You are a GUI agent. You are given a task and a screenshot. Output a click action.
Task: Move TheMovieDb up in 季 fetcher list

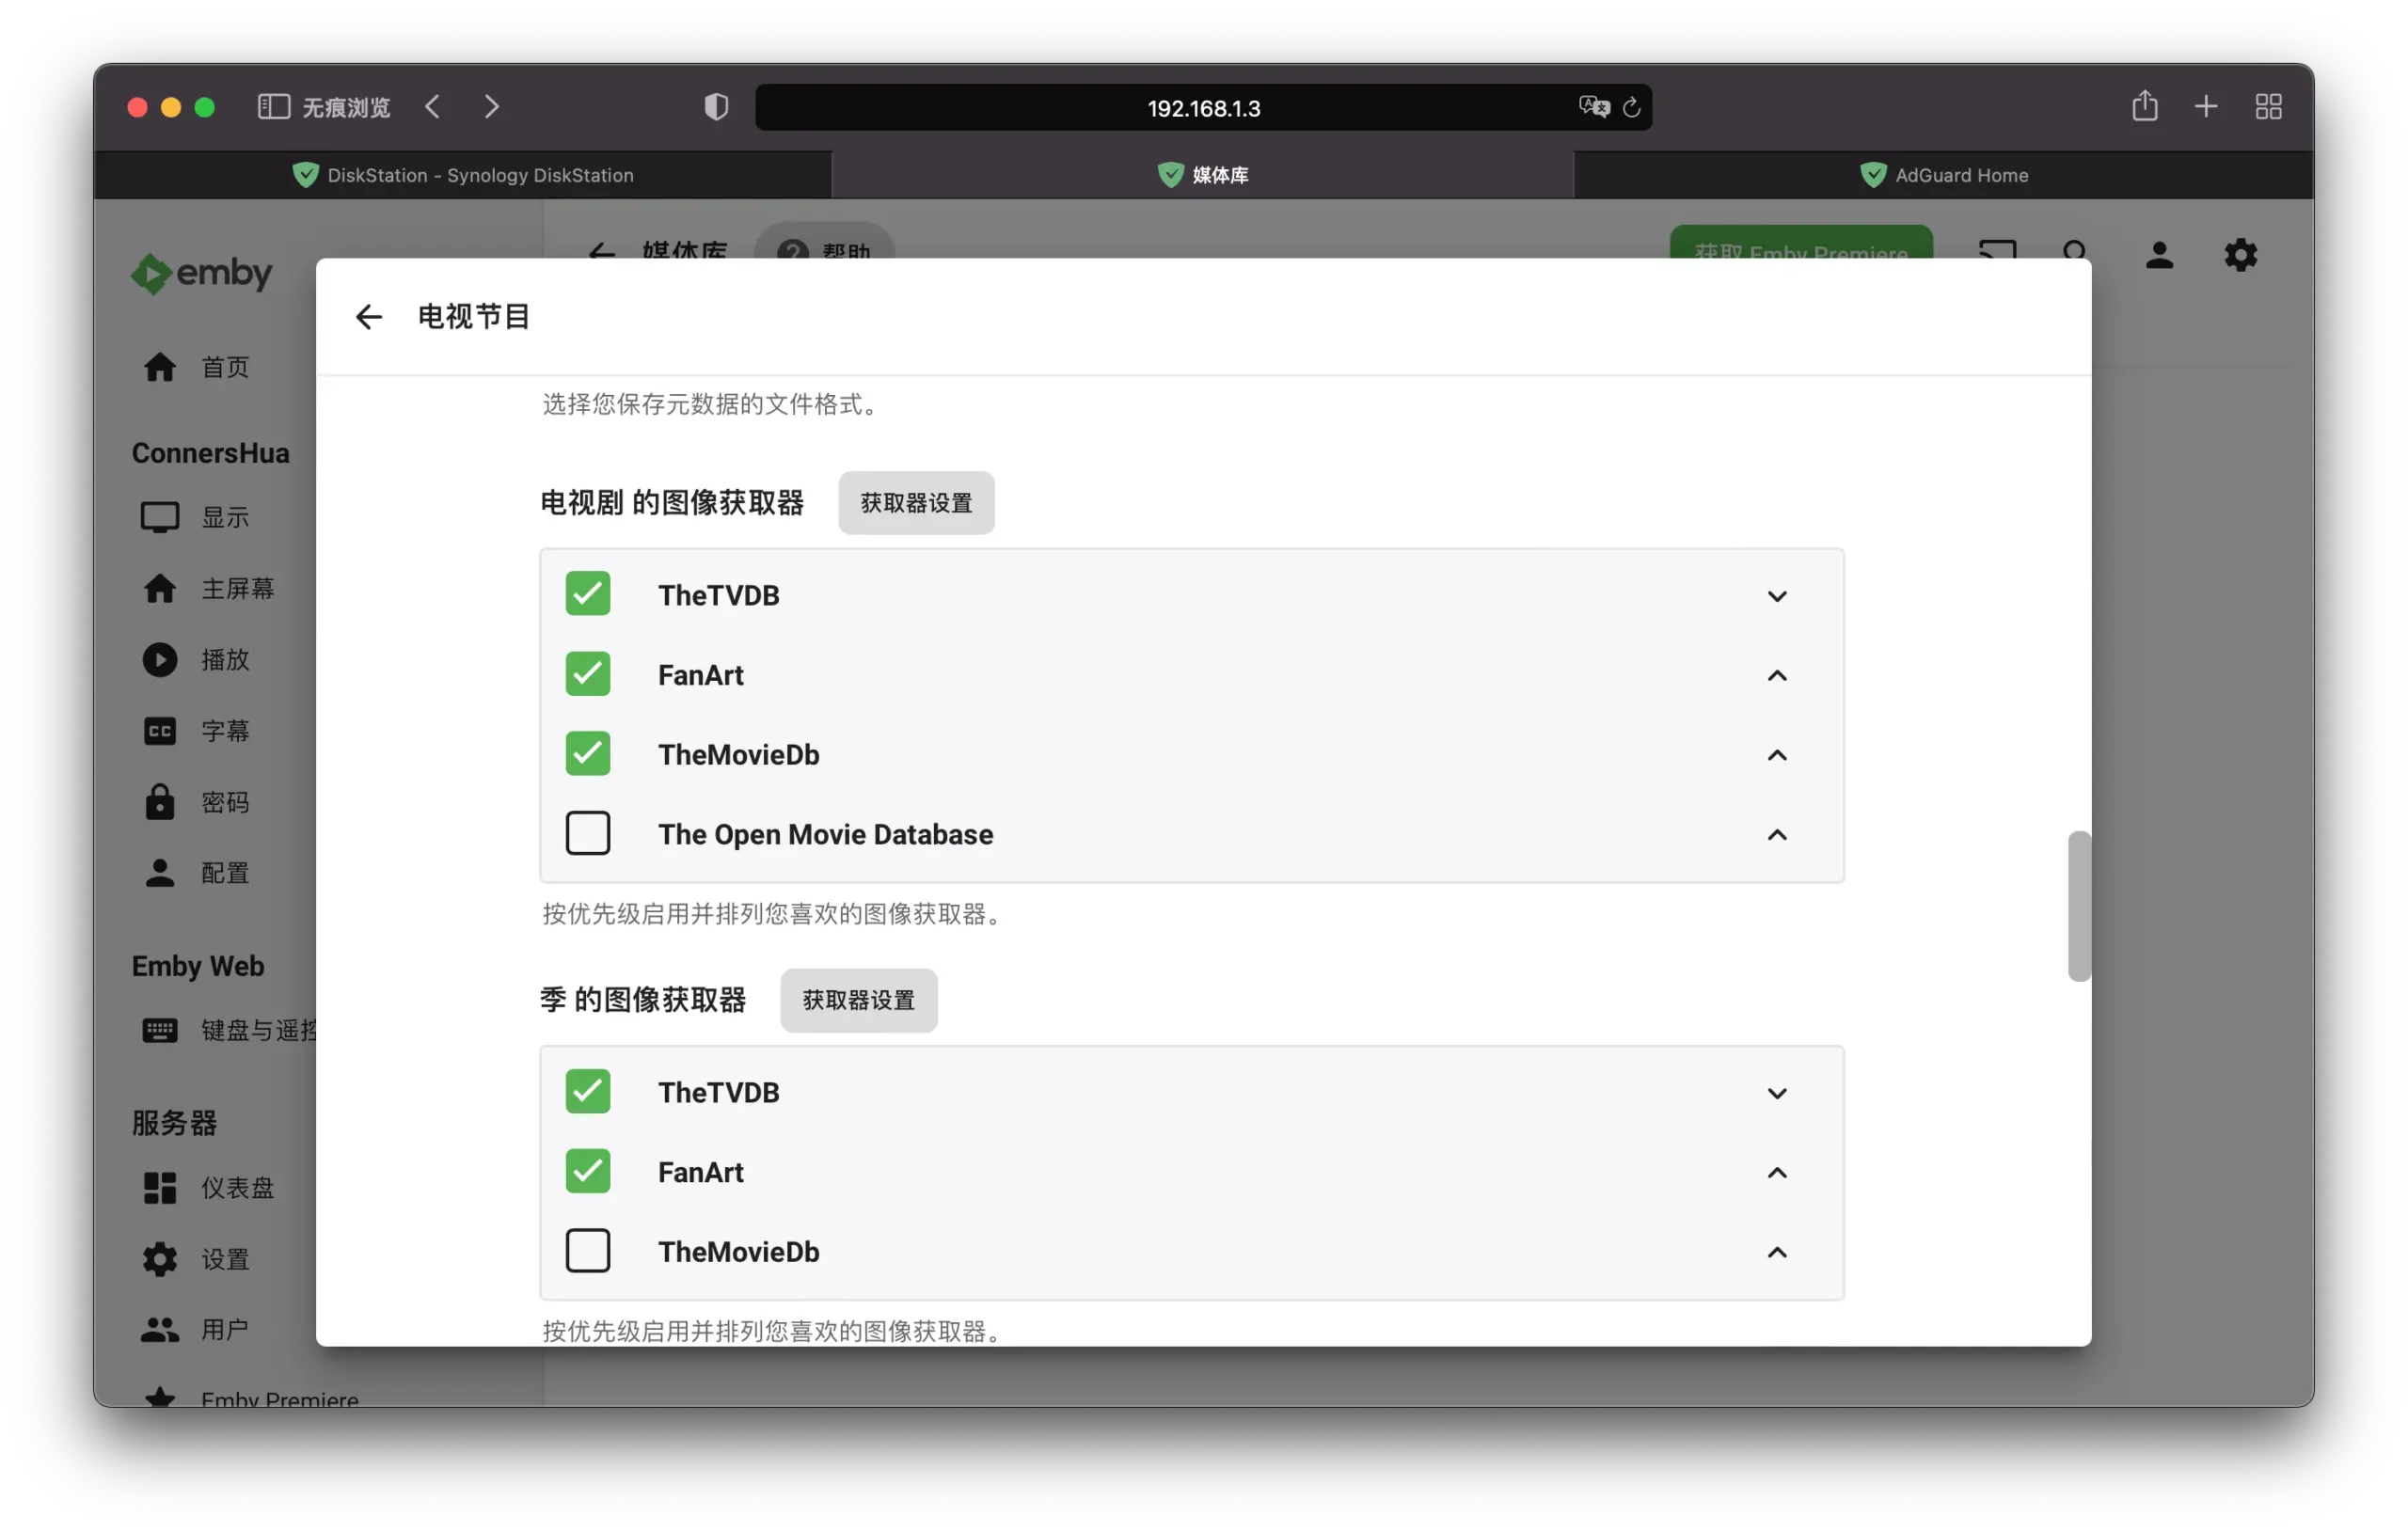pyautogui.click(x=1777, y=1253)
